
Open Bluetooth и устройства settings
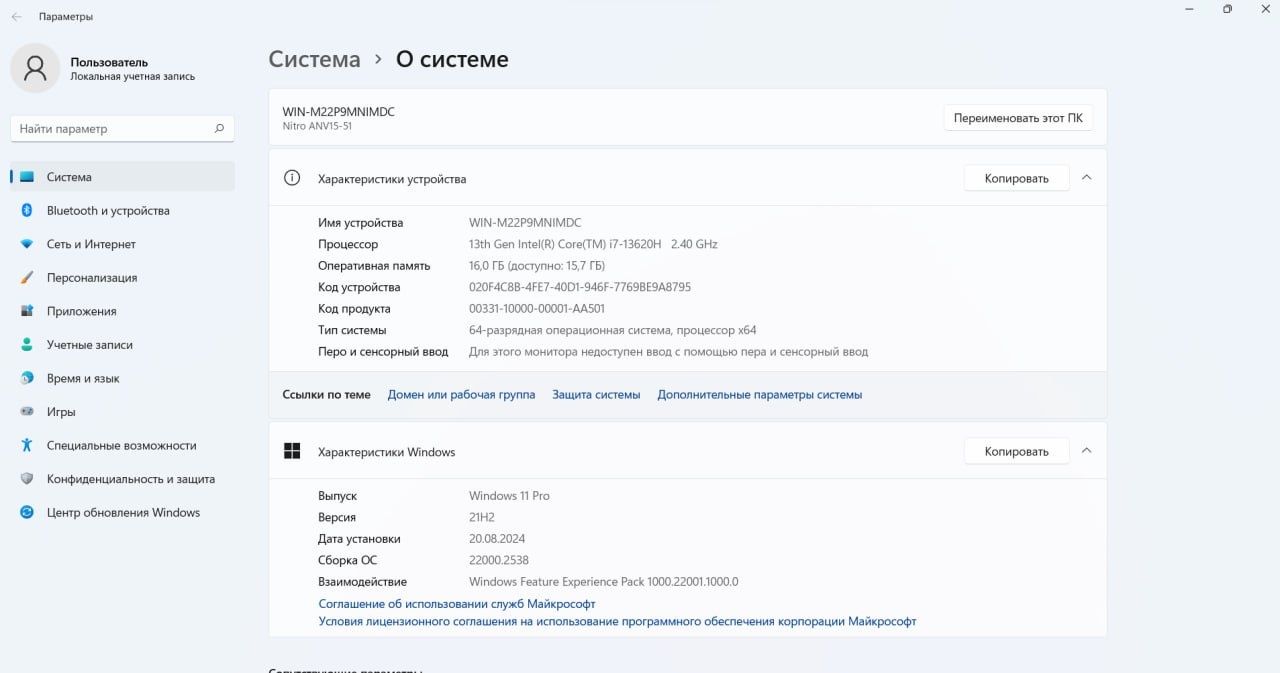[123, 210]
